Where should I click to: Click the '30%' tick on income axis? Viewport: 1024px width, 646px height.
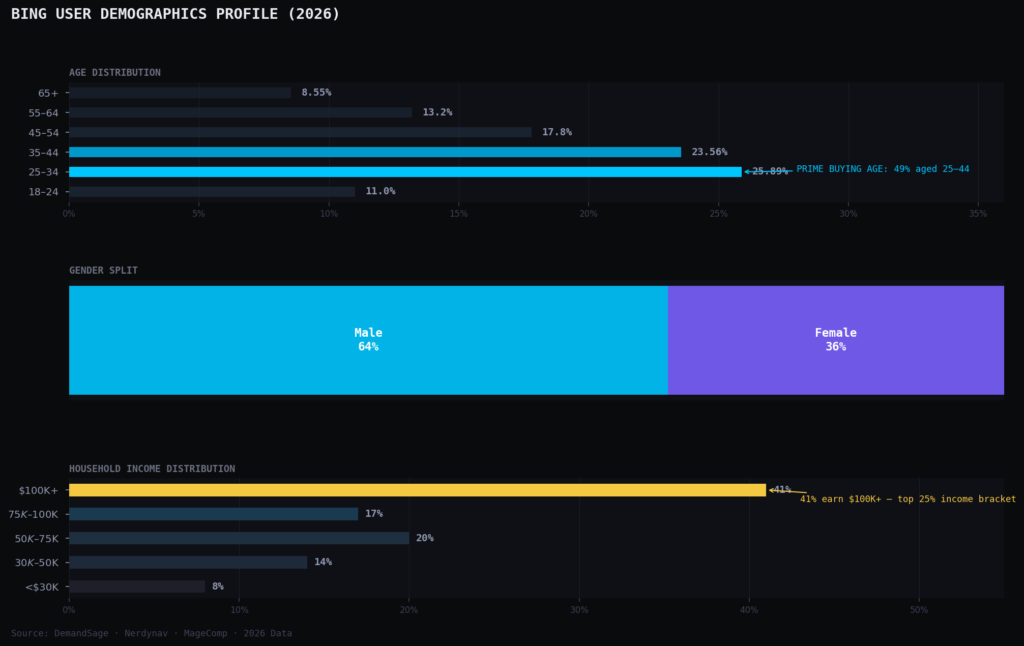point(579,610)
